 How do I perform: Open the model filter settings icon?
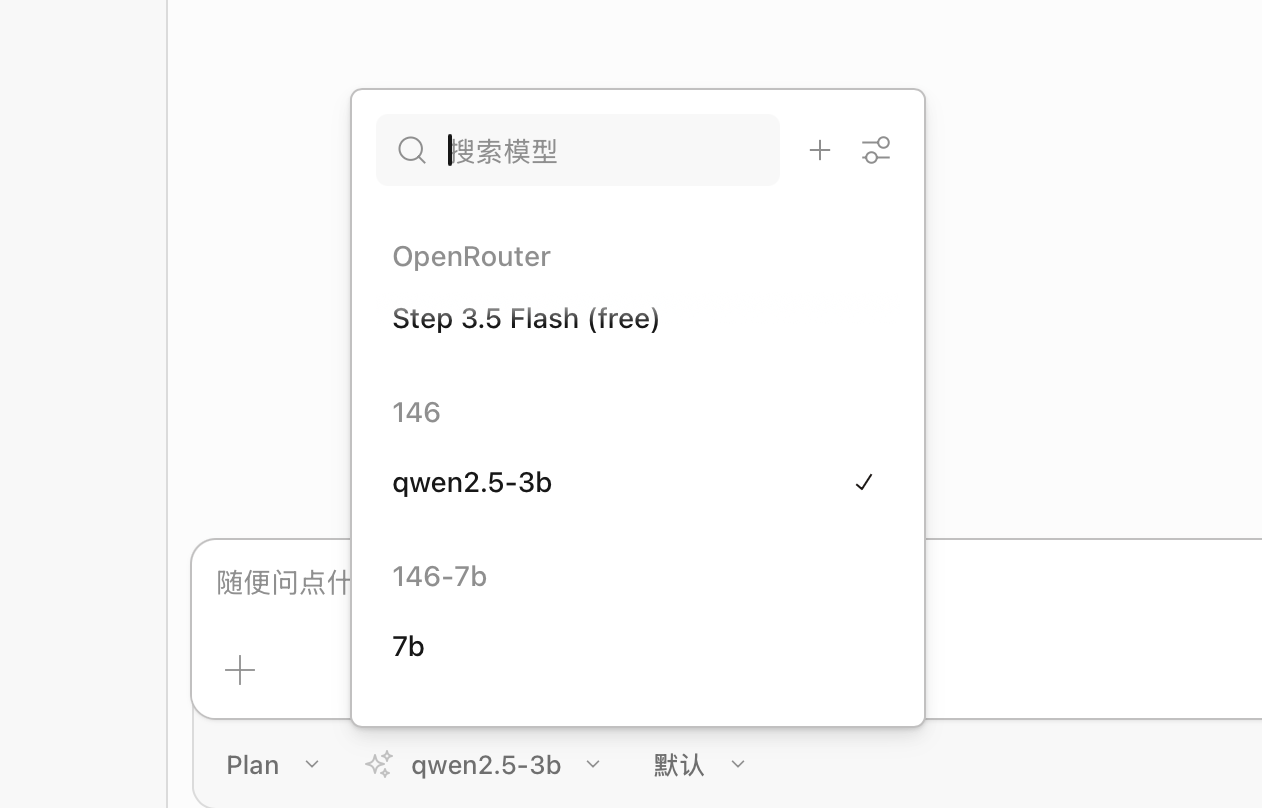[876, 150]
